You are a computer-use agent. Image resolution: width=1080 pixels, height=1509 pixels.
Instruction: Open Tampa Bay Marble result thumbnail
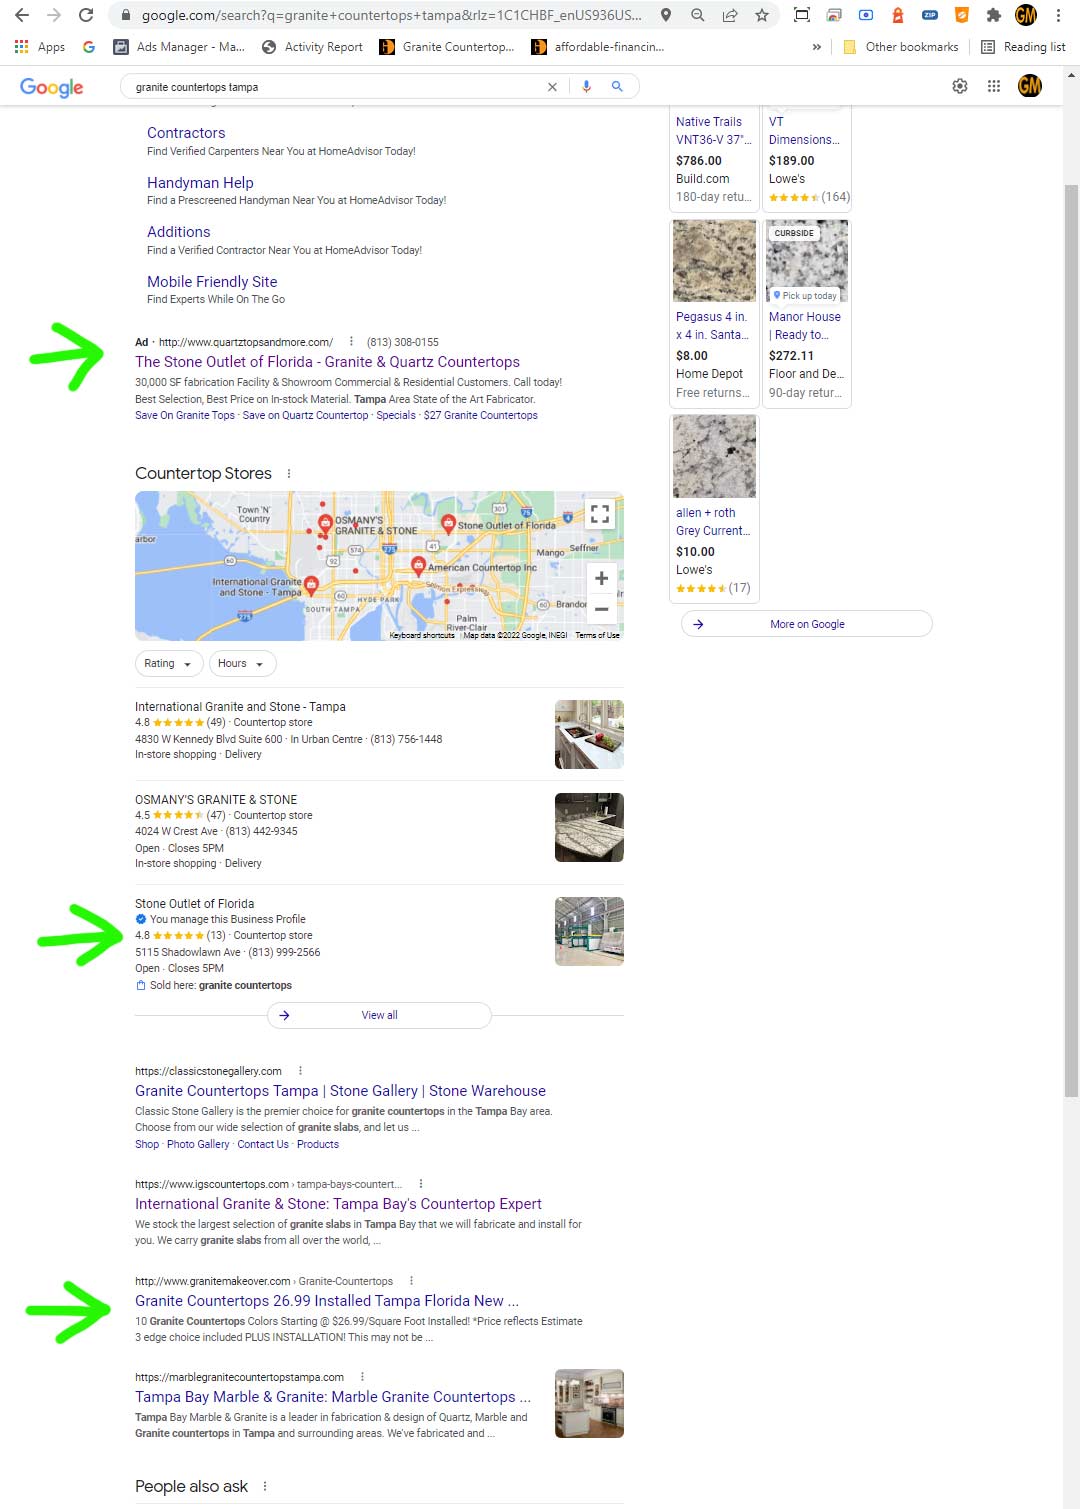pos(589,1403)
